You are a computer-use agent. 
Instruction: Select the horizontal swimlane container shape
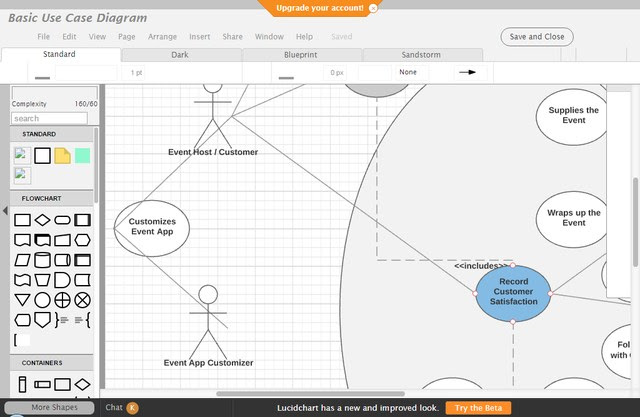click(42, 384)
